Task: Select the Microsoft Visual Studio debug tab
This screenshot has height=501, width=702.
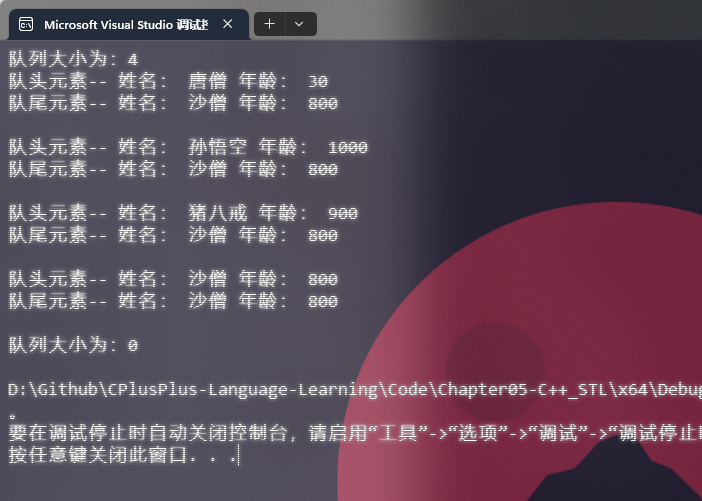Action: [x=129, y=24]
